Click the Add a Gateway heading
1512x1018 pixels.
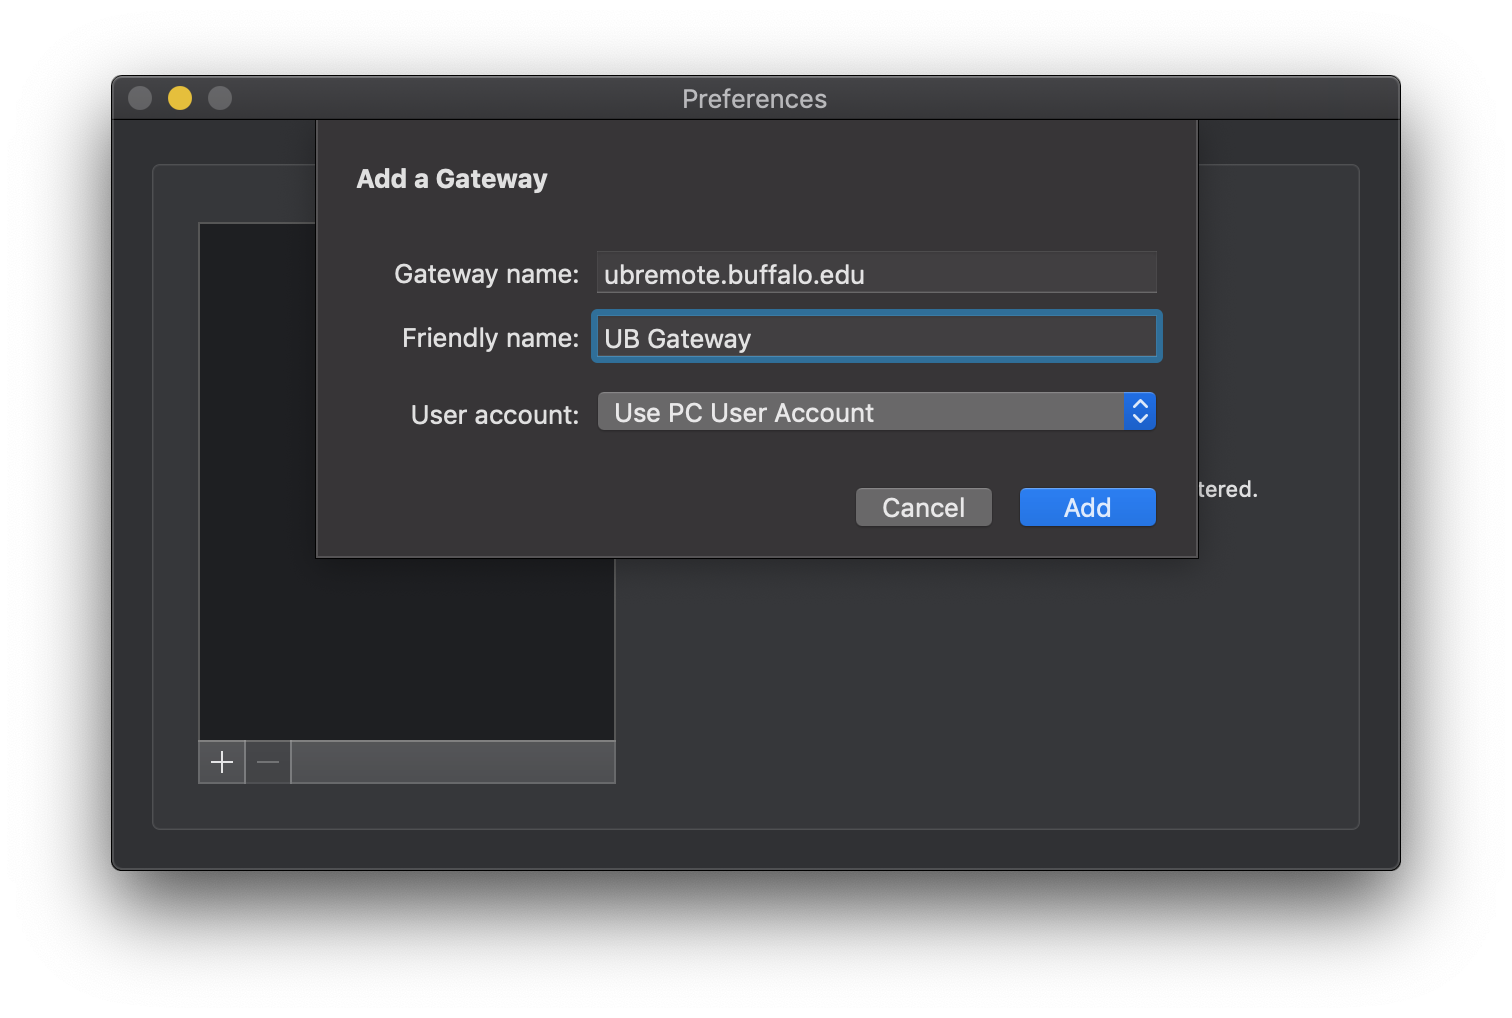[452, 179]
